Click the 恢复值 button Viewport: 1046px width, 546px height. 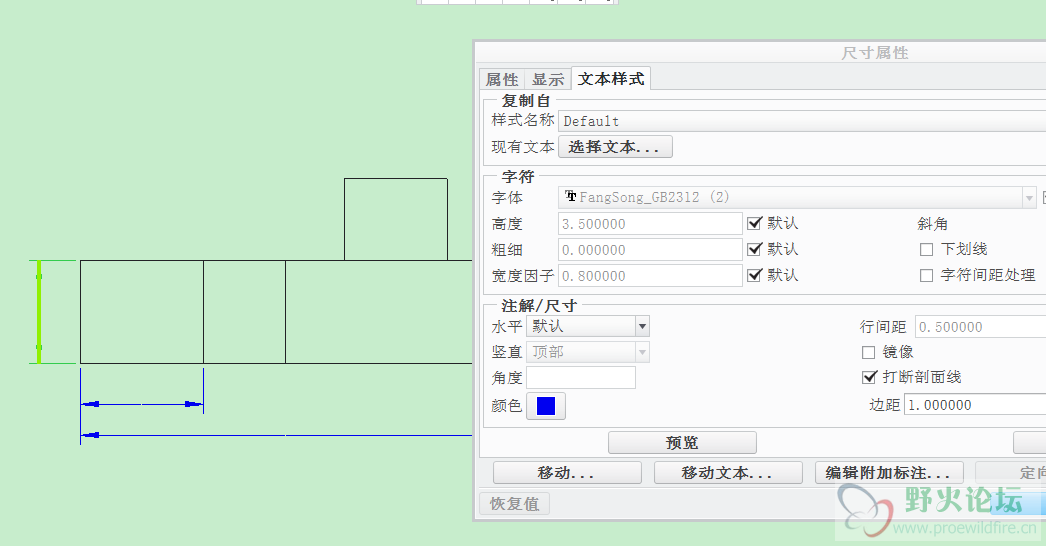coord(514,503)
